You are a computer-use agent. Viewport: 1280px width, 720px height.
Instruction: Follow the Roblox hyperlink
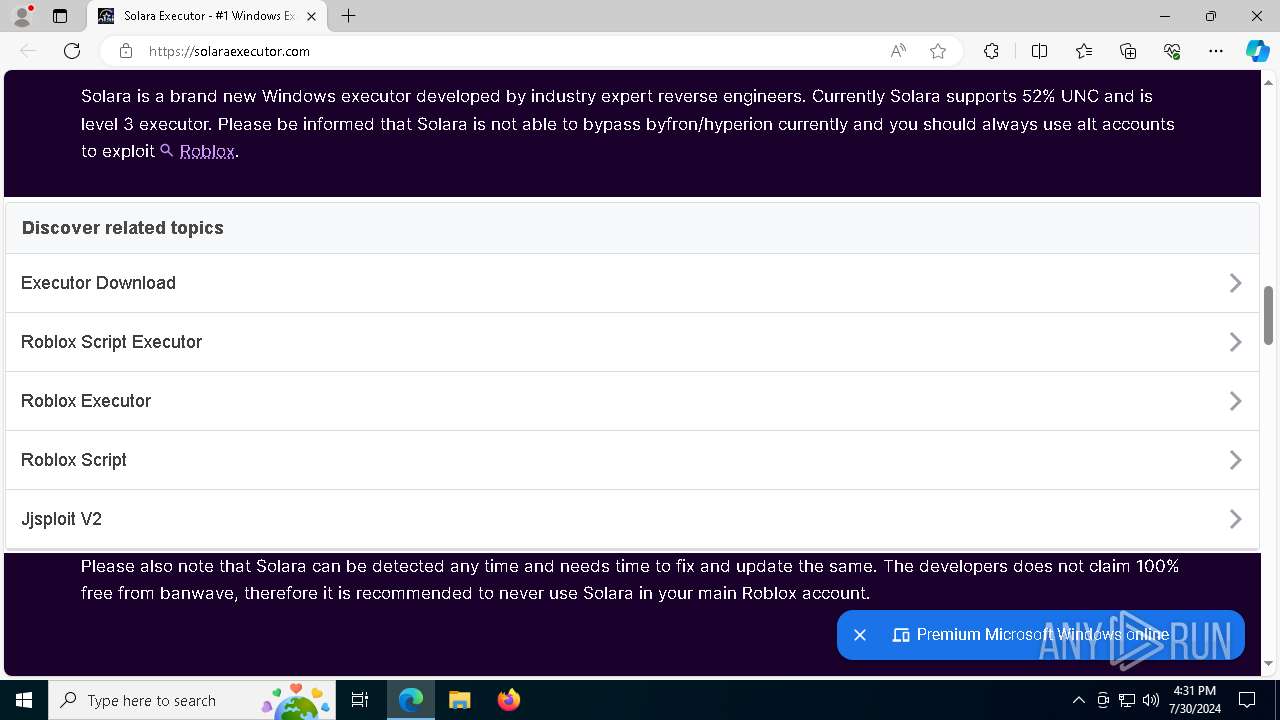click(x=206, y=152)
